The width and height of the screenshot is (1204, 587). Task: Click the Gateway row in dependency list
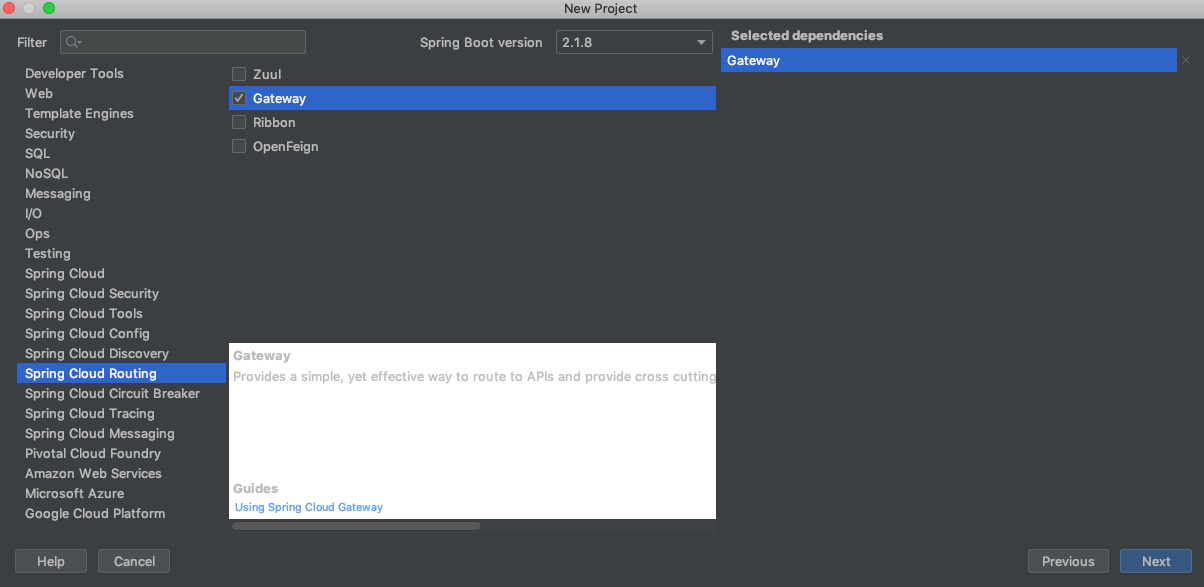472,98
